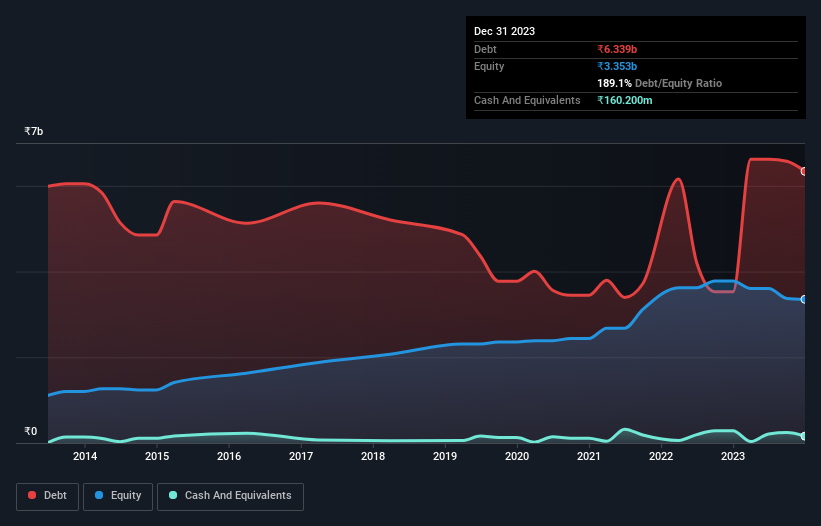Click the ₹0 y-axis label
The image size is (821, 526).
(x=30, y=431)
